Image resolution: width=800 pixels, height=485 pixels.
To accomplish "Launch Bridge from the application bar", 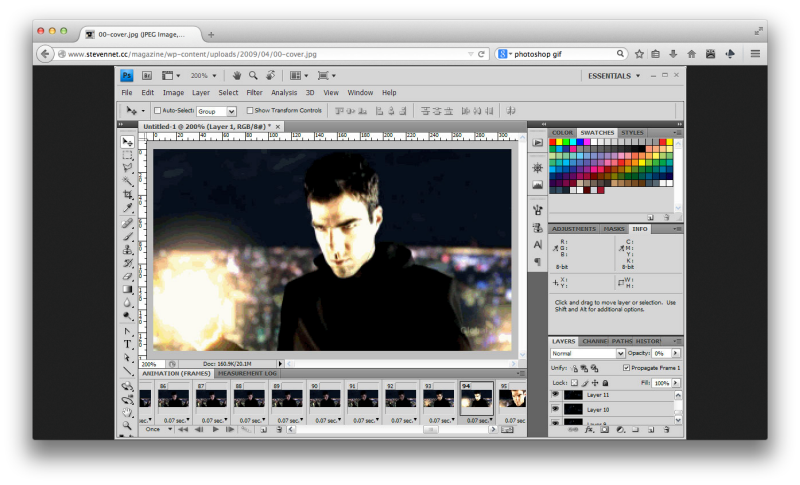I will pyautogui.click(x=147, y=75).
